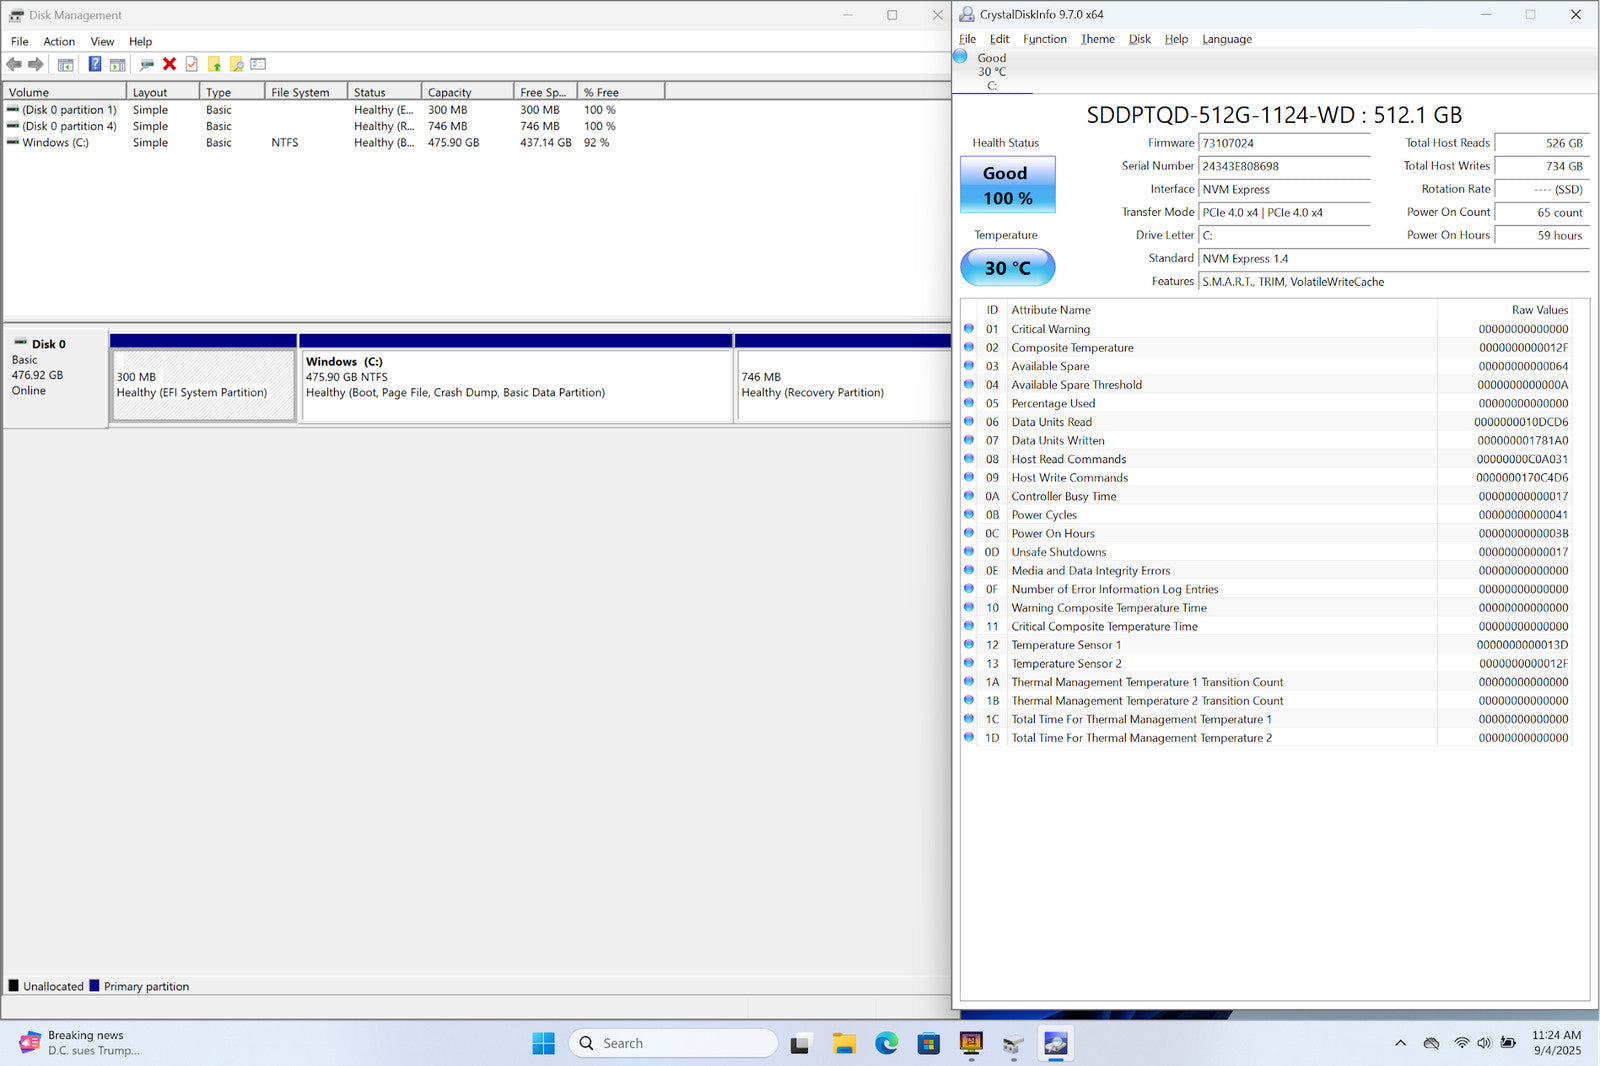Switch to CrystalDiskInfo taskbar icon
Screen dimensions: 1600x1066
pos(1056,1044)
